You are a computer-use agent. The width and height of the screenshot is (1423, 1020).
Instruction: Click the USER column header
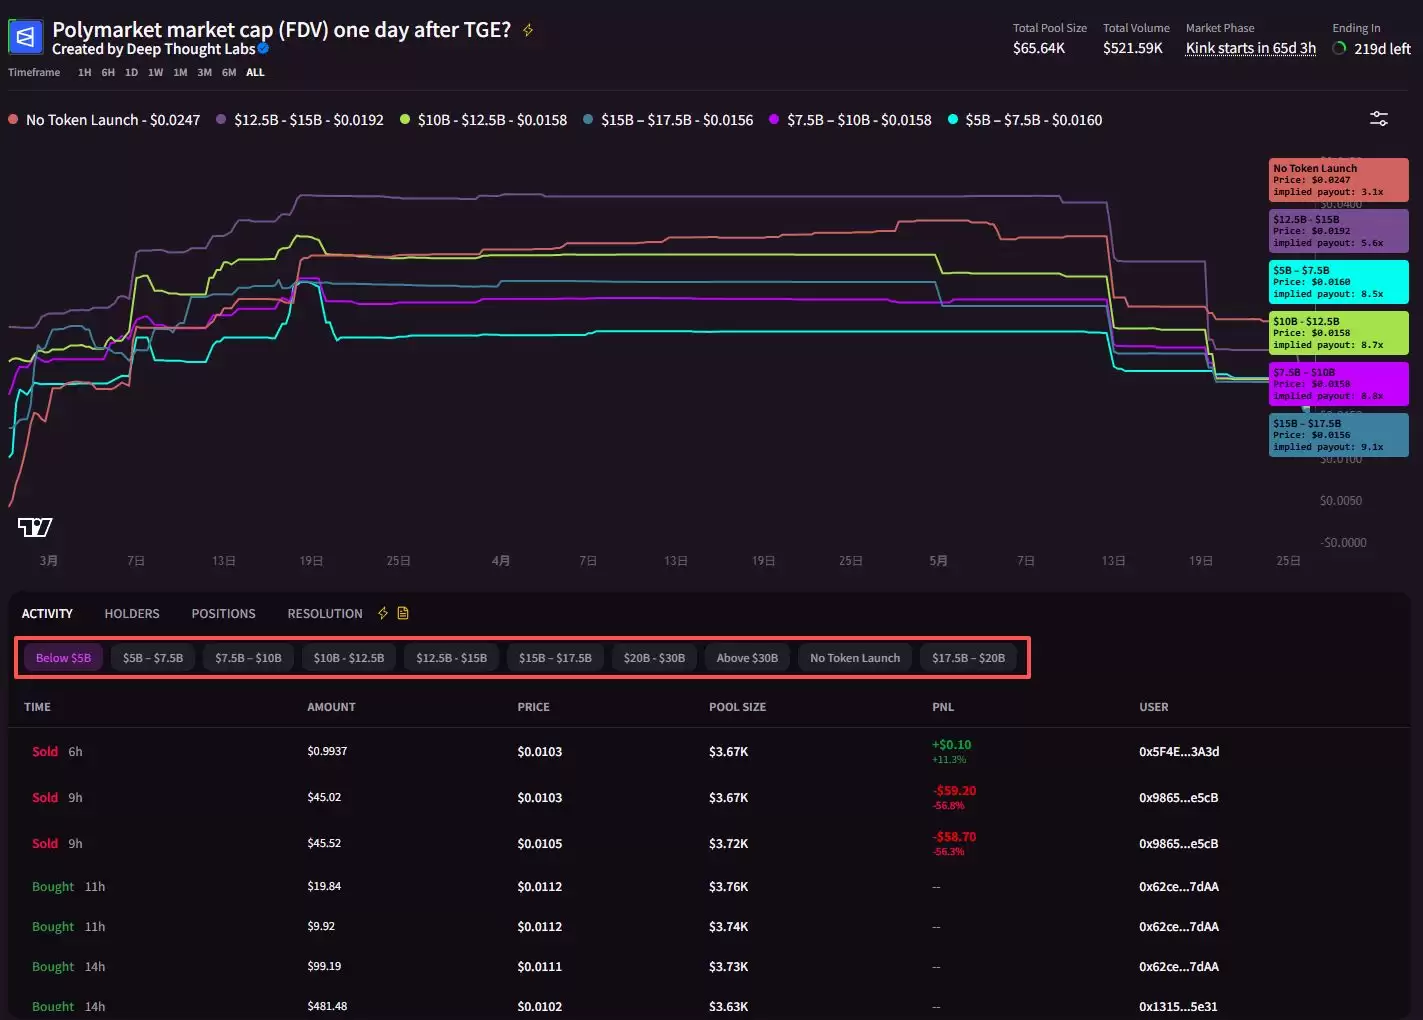1153,707
